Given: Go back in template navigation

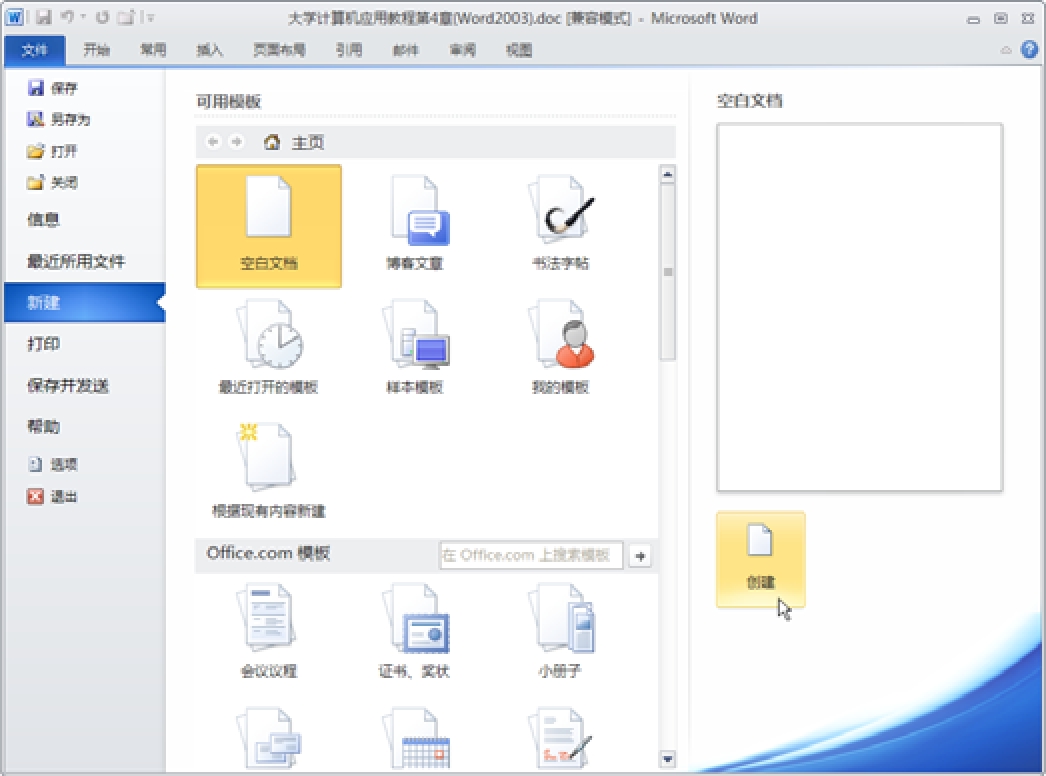Looking at the screenshot, I should [213, 141].
